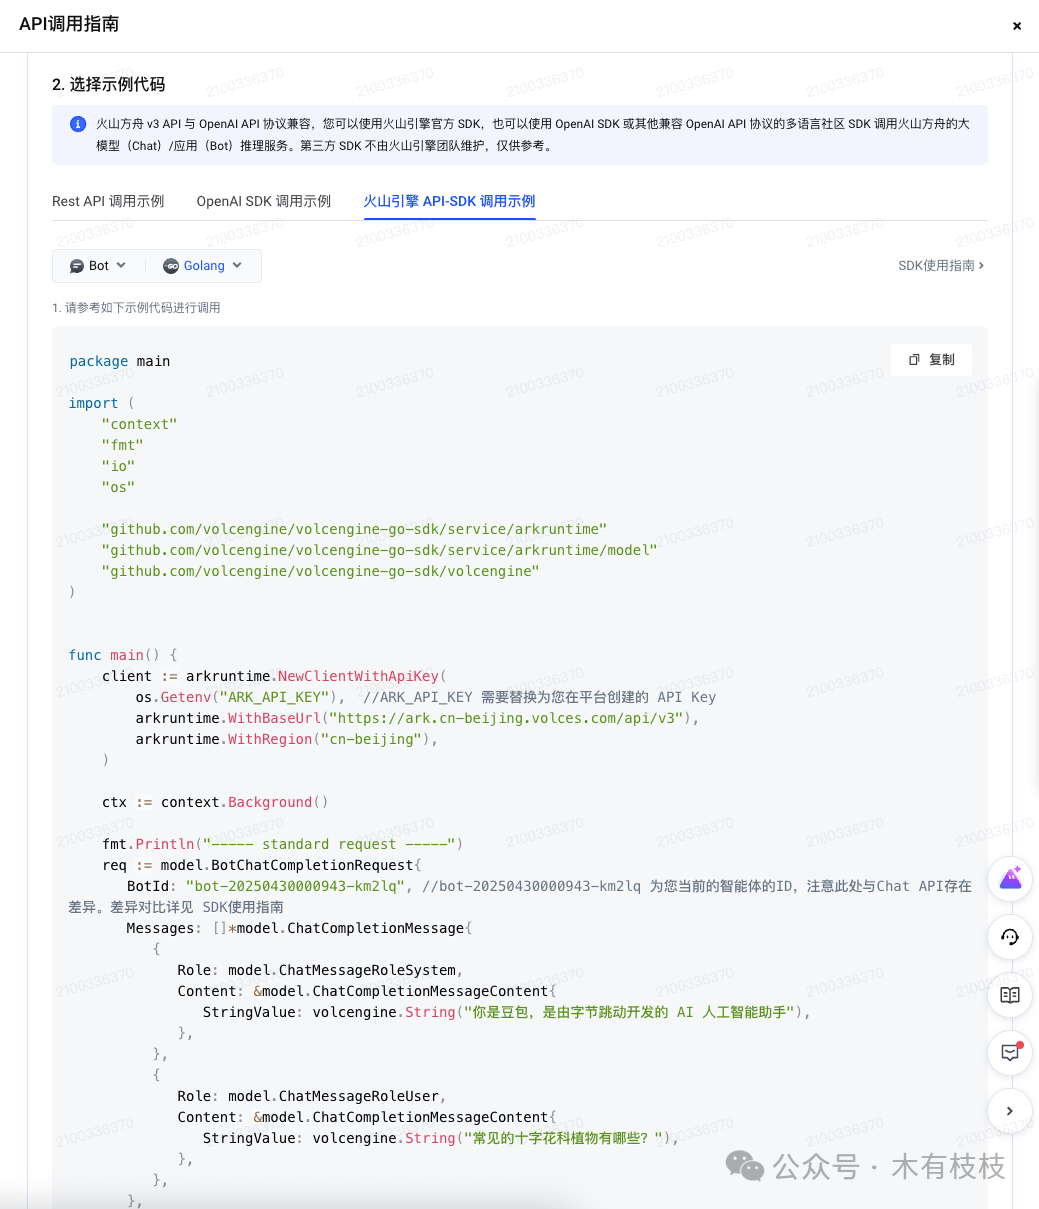
Task: Open the Golang language dropdown
Action: coord(203,266)
